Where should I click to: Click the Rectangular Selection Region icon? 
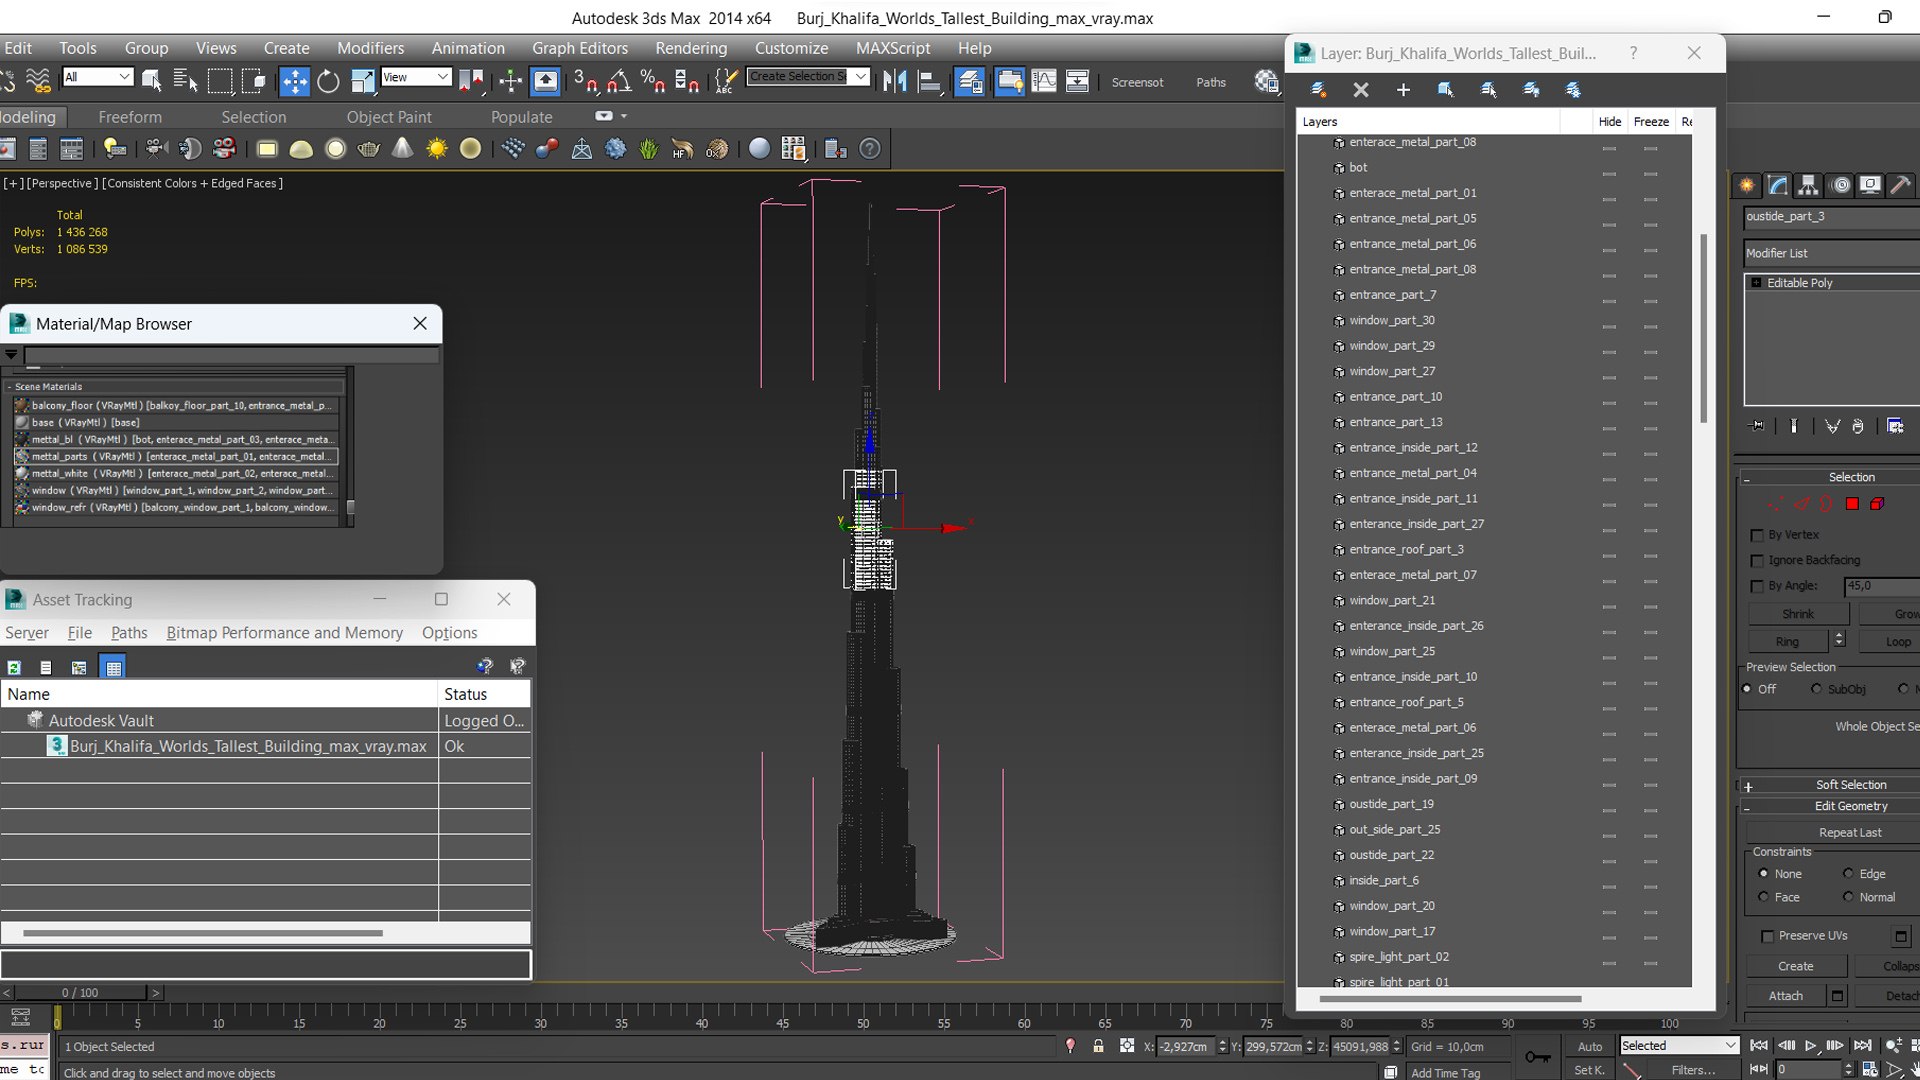pyautogui.click(x=219, y=82)
